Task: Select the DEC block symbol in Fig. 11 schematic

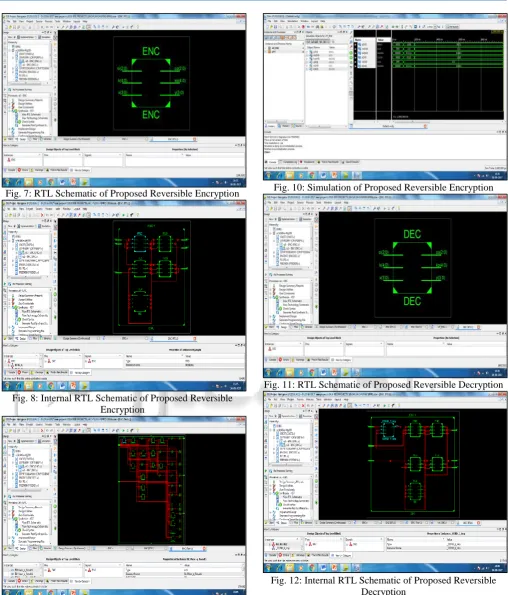Action: tap(412, 268)
